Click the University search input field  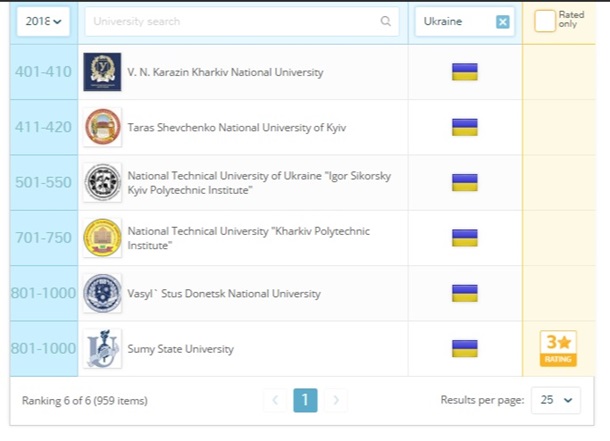coord(230,21)
